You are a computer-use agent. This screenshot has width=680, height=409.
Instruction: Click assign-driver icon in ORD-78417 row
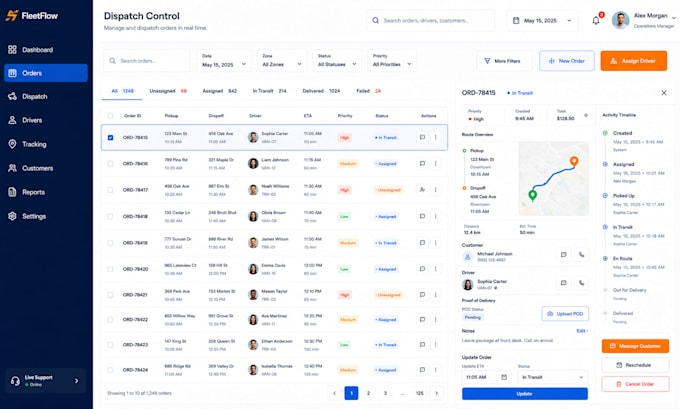422,190
